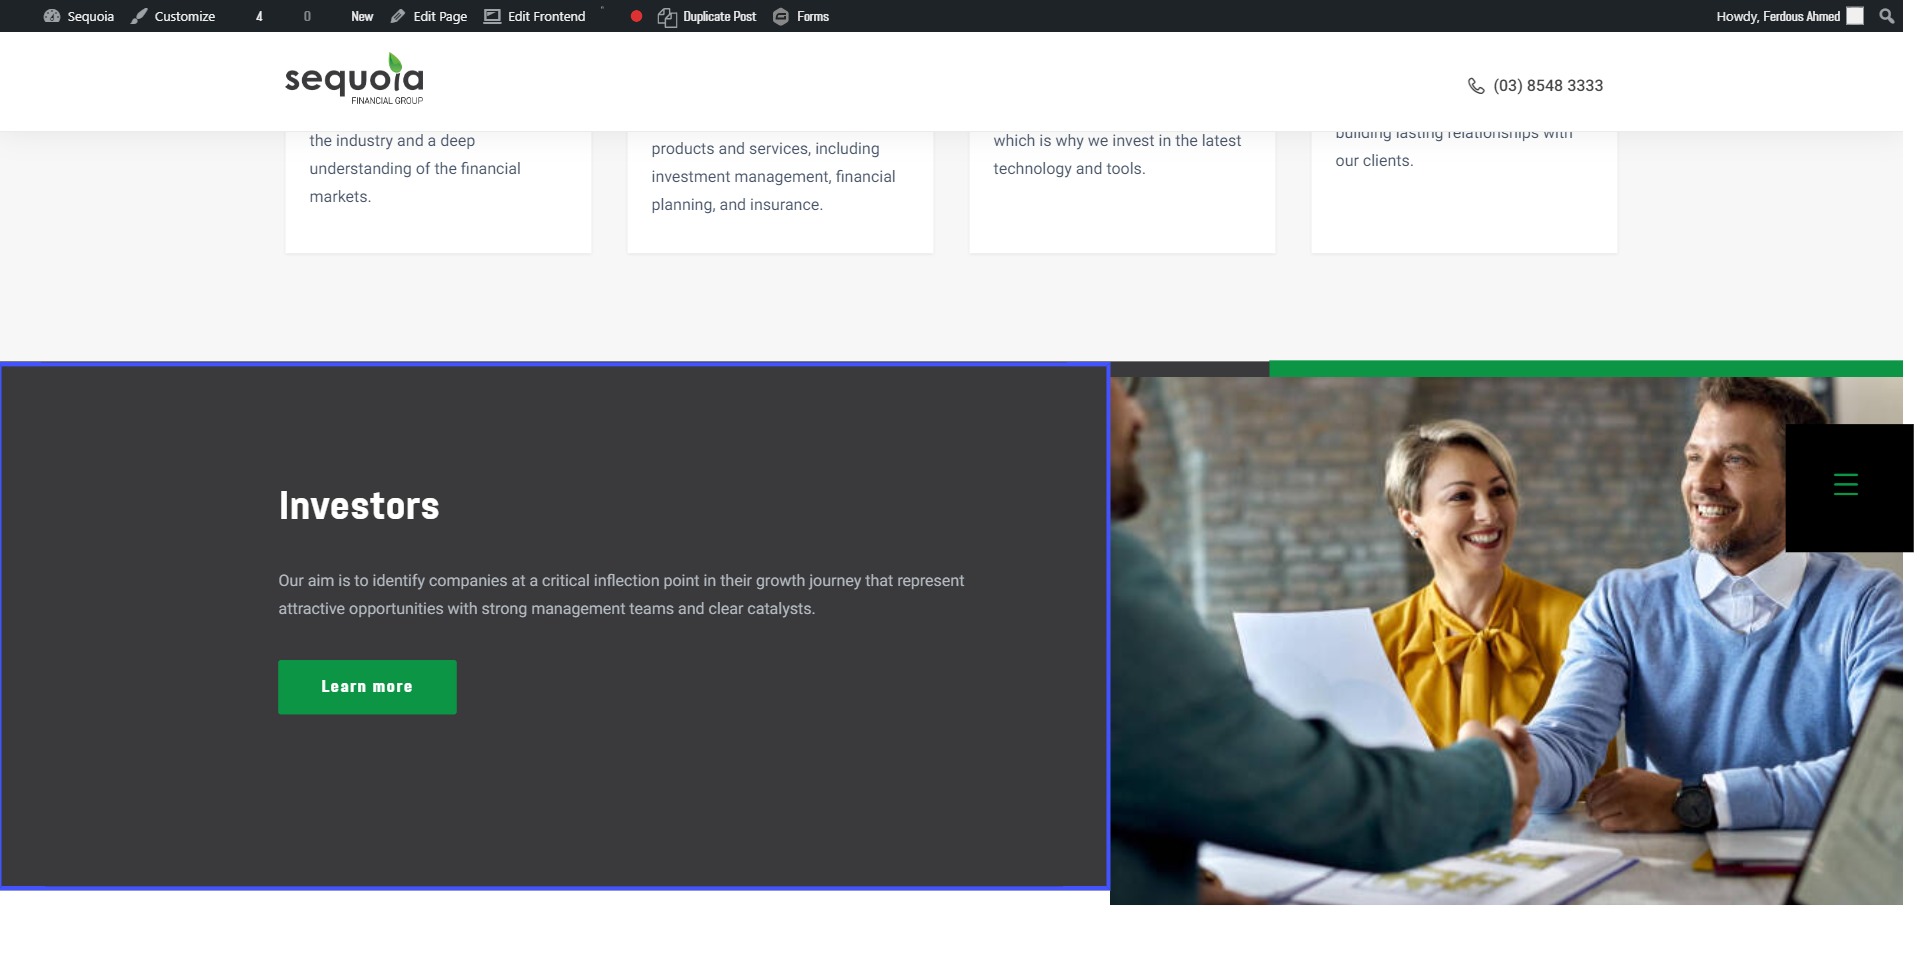Click the user avatar in admin bar
The image size is (1920, 969).
click(x=1854, y=16)
